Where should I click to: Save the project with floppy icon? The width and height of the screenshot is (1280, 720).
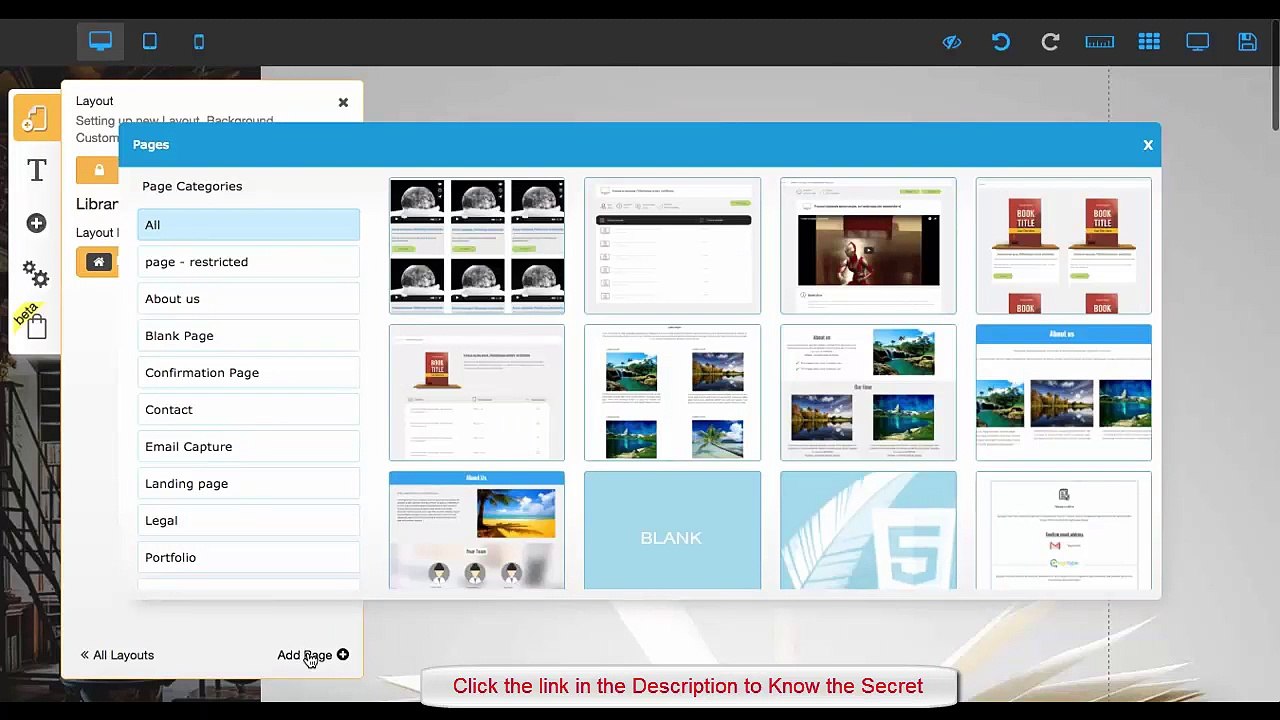1247,42
